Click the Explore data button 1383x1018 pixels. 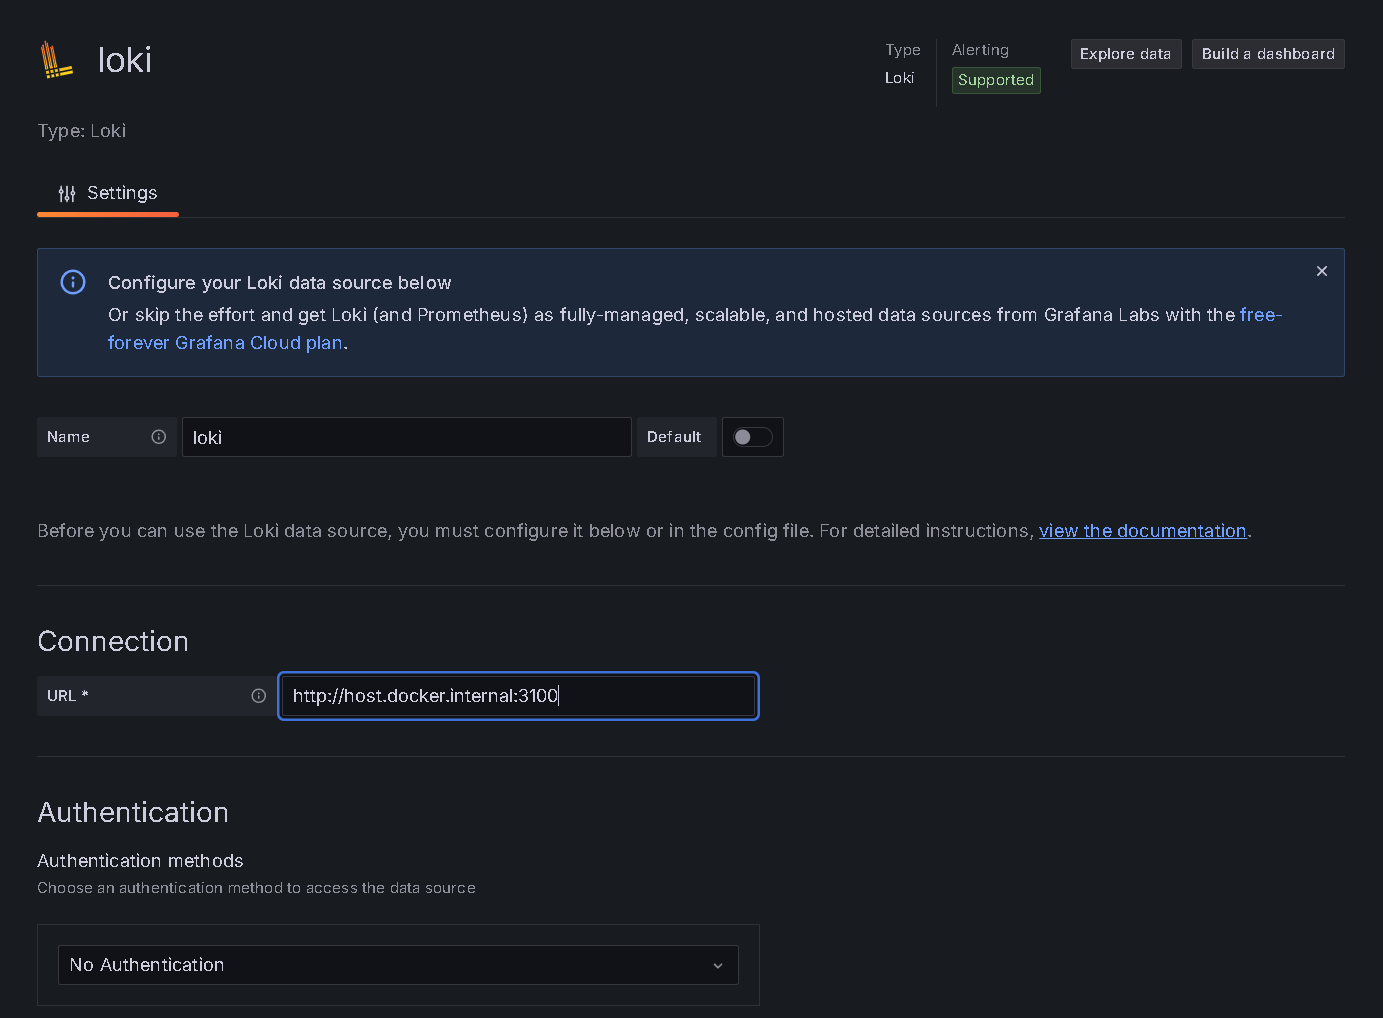[x=1126, y=54]
